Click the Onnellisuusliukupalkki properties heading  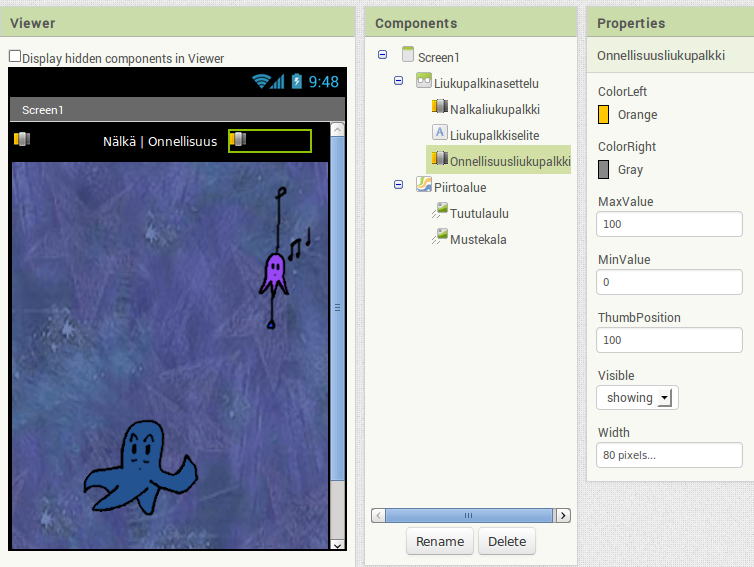(661, 56)
